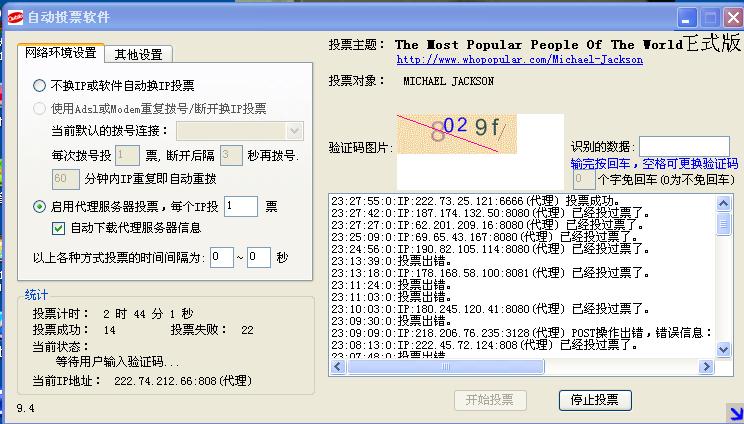Click the 投票失败 count value 22
The image size is (744, 424).
(247, 330)
